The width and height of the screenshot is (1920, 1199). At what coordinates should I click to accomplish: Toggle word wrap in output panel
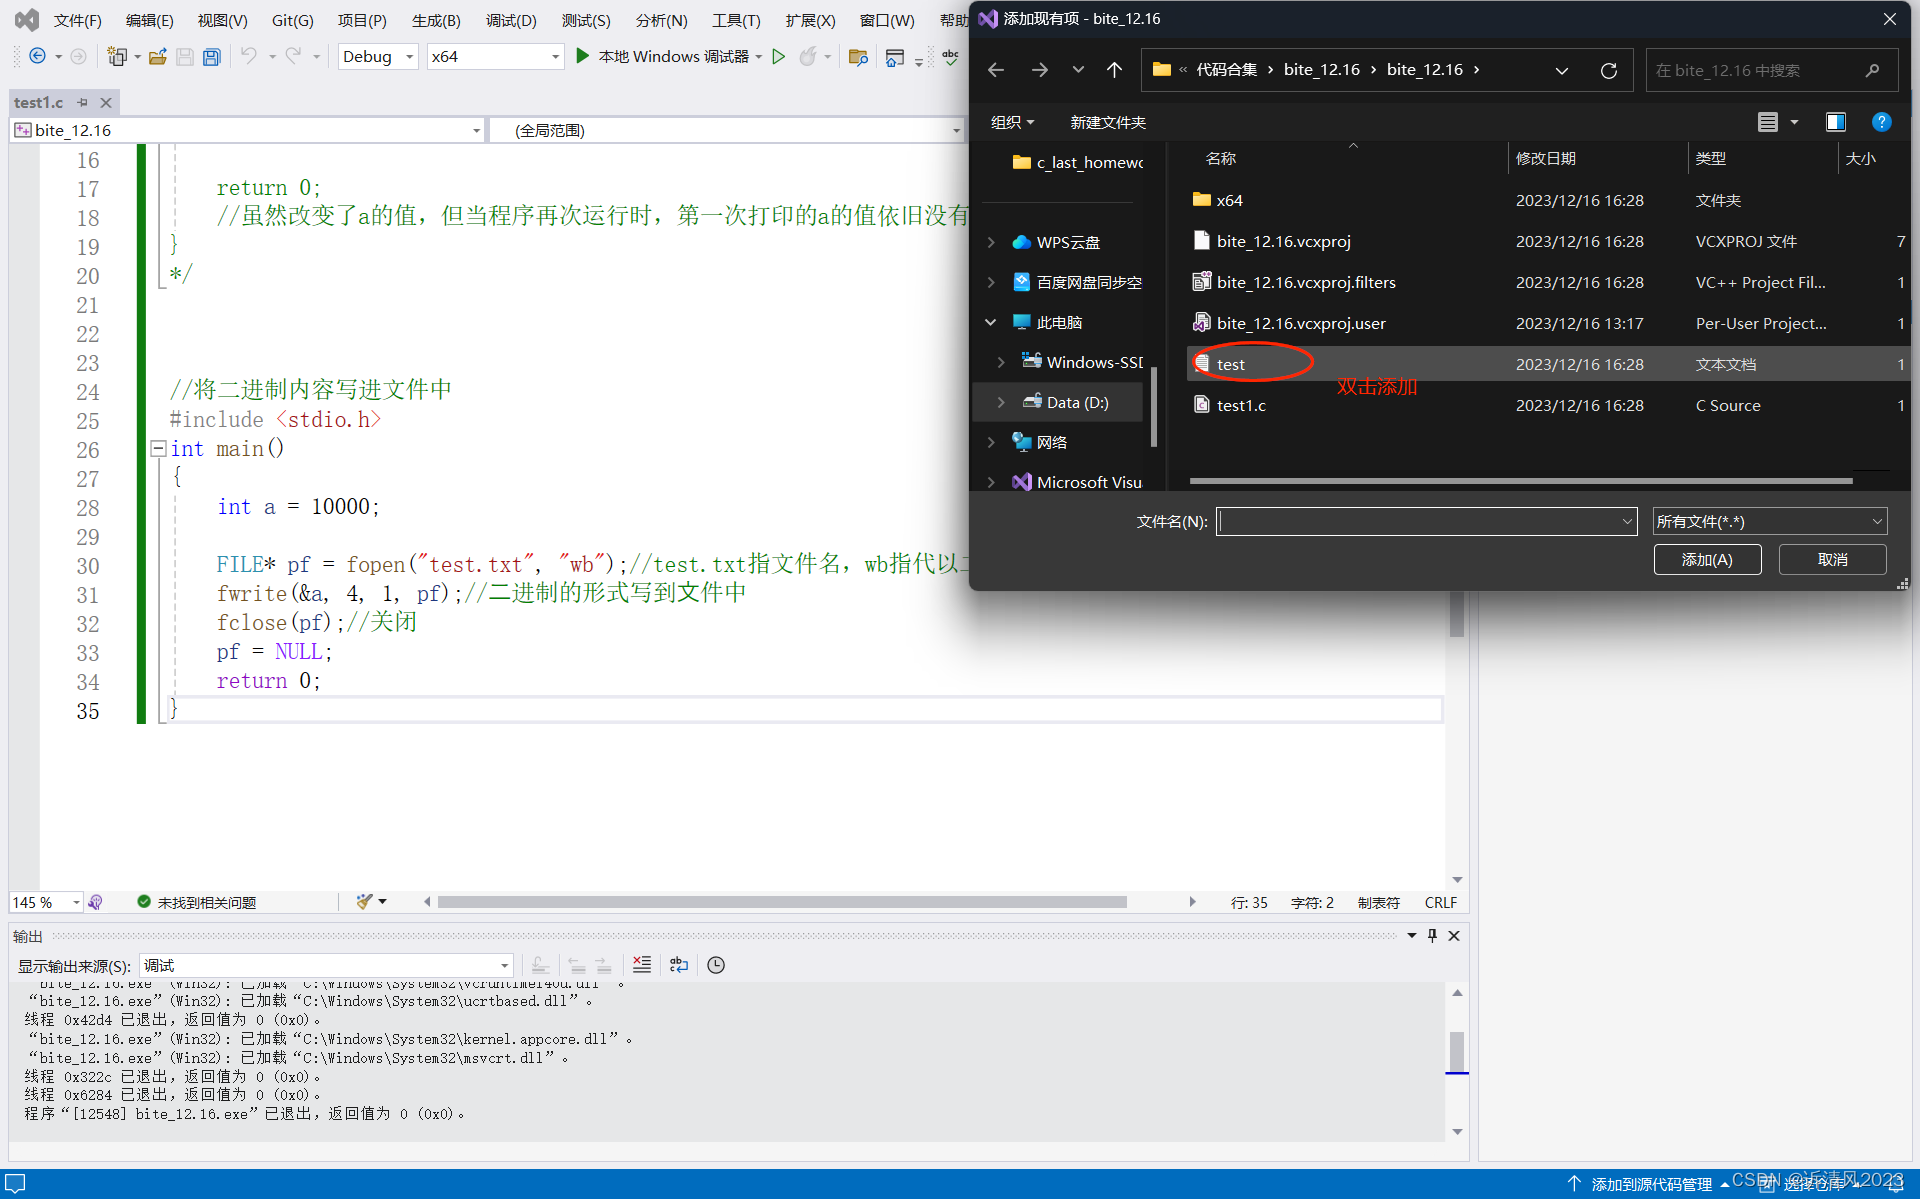[679, 965]
